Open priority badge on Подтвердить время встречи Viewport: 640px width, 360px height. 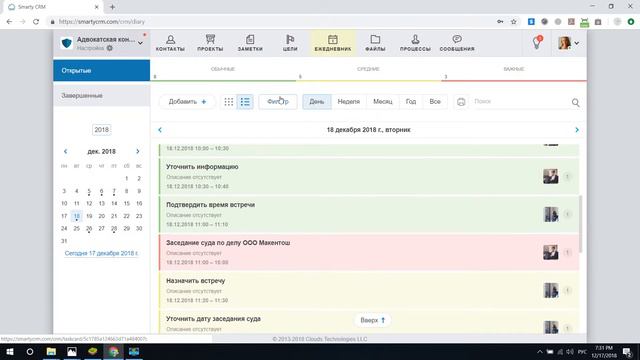pos(567,214)
